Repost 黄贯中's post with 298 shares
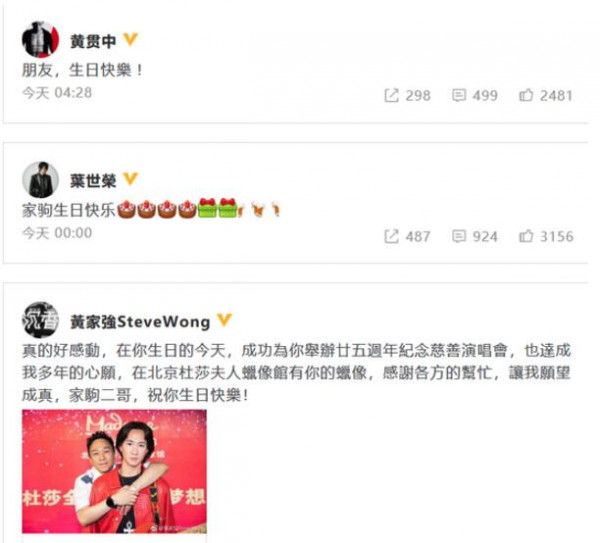Screen dimensions: 600x543 [x=407, y=95]
